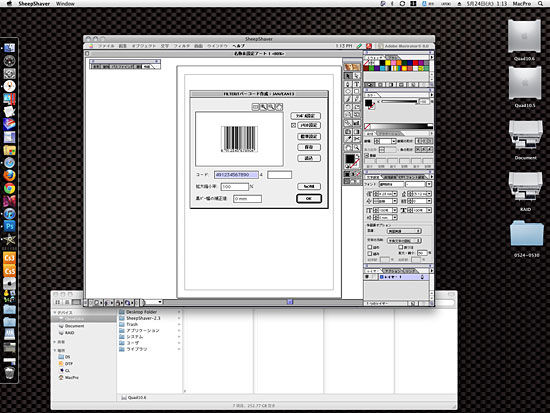Open the orange CS3 icon in Dock

click(9, 258)
